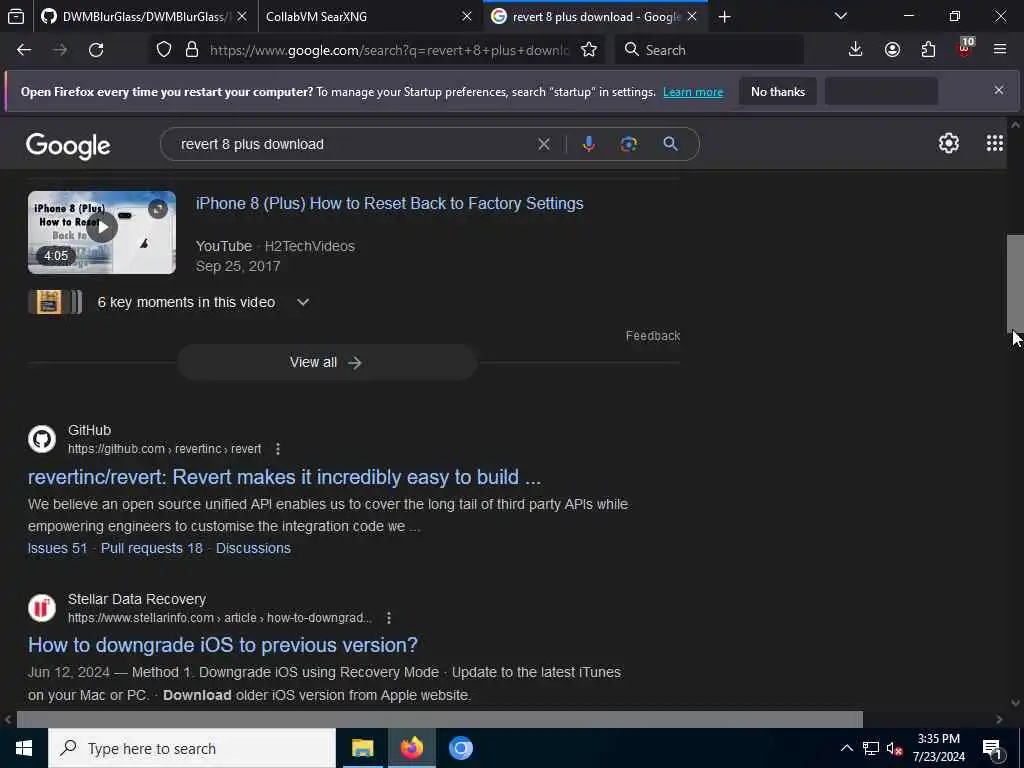The image size is (1024, 768).
Task: Open File Explorer from taskbar
Action: click(362, 748)
